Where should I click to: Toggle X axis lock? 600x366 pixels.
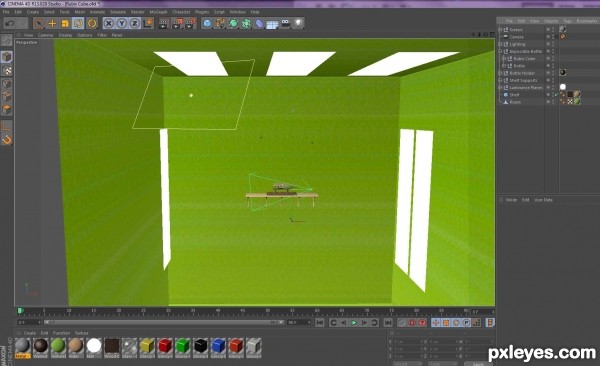pos(109,23)
